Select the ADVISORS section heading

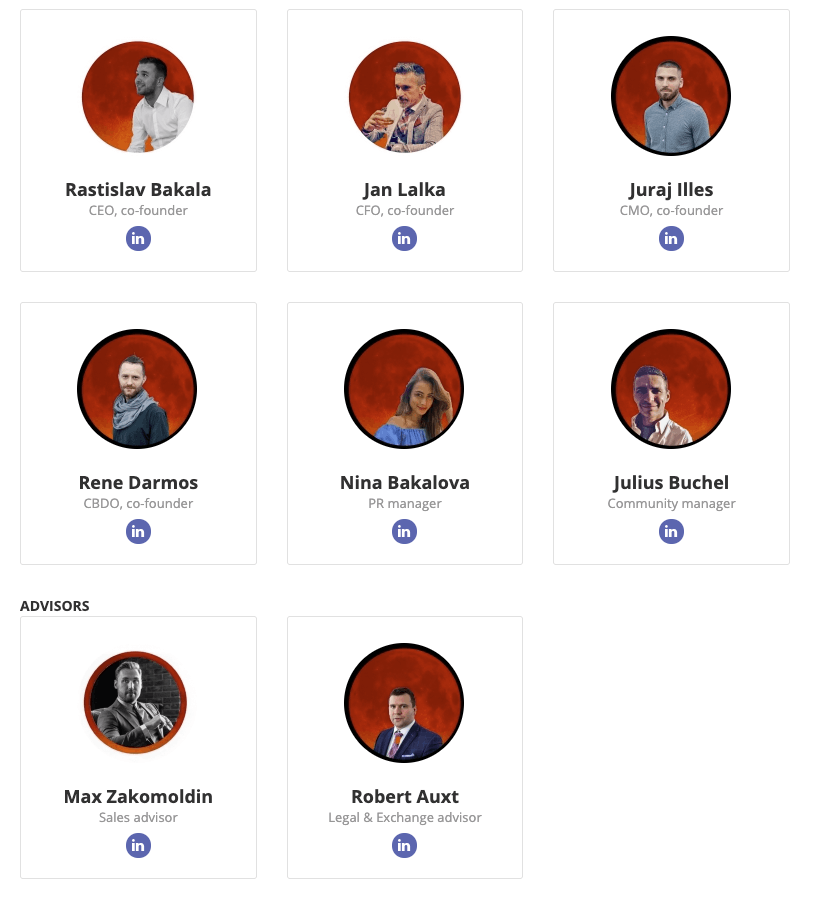click(x=55, y=606)
